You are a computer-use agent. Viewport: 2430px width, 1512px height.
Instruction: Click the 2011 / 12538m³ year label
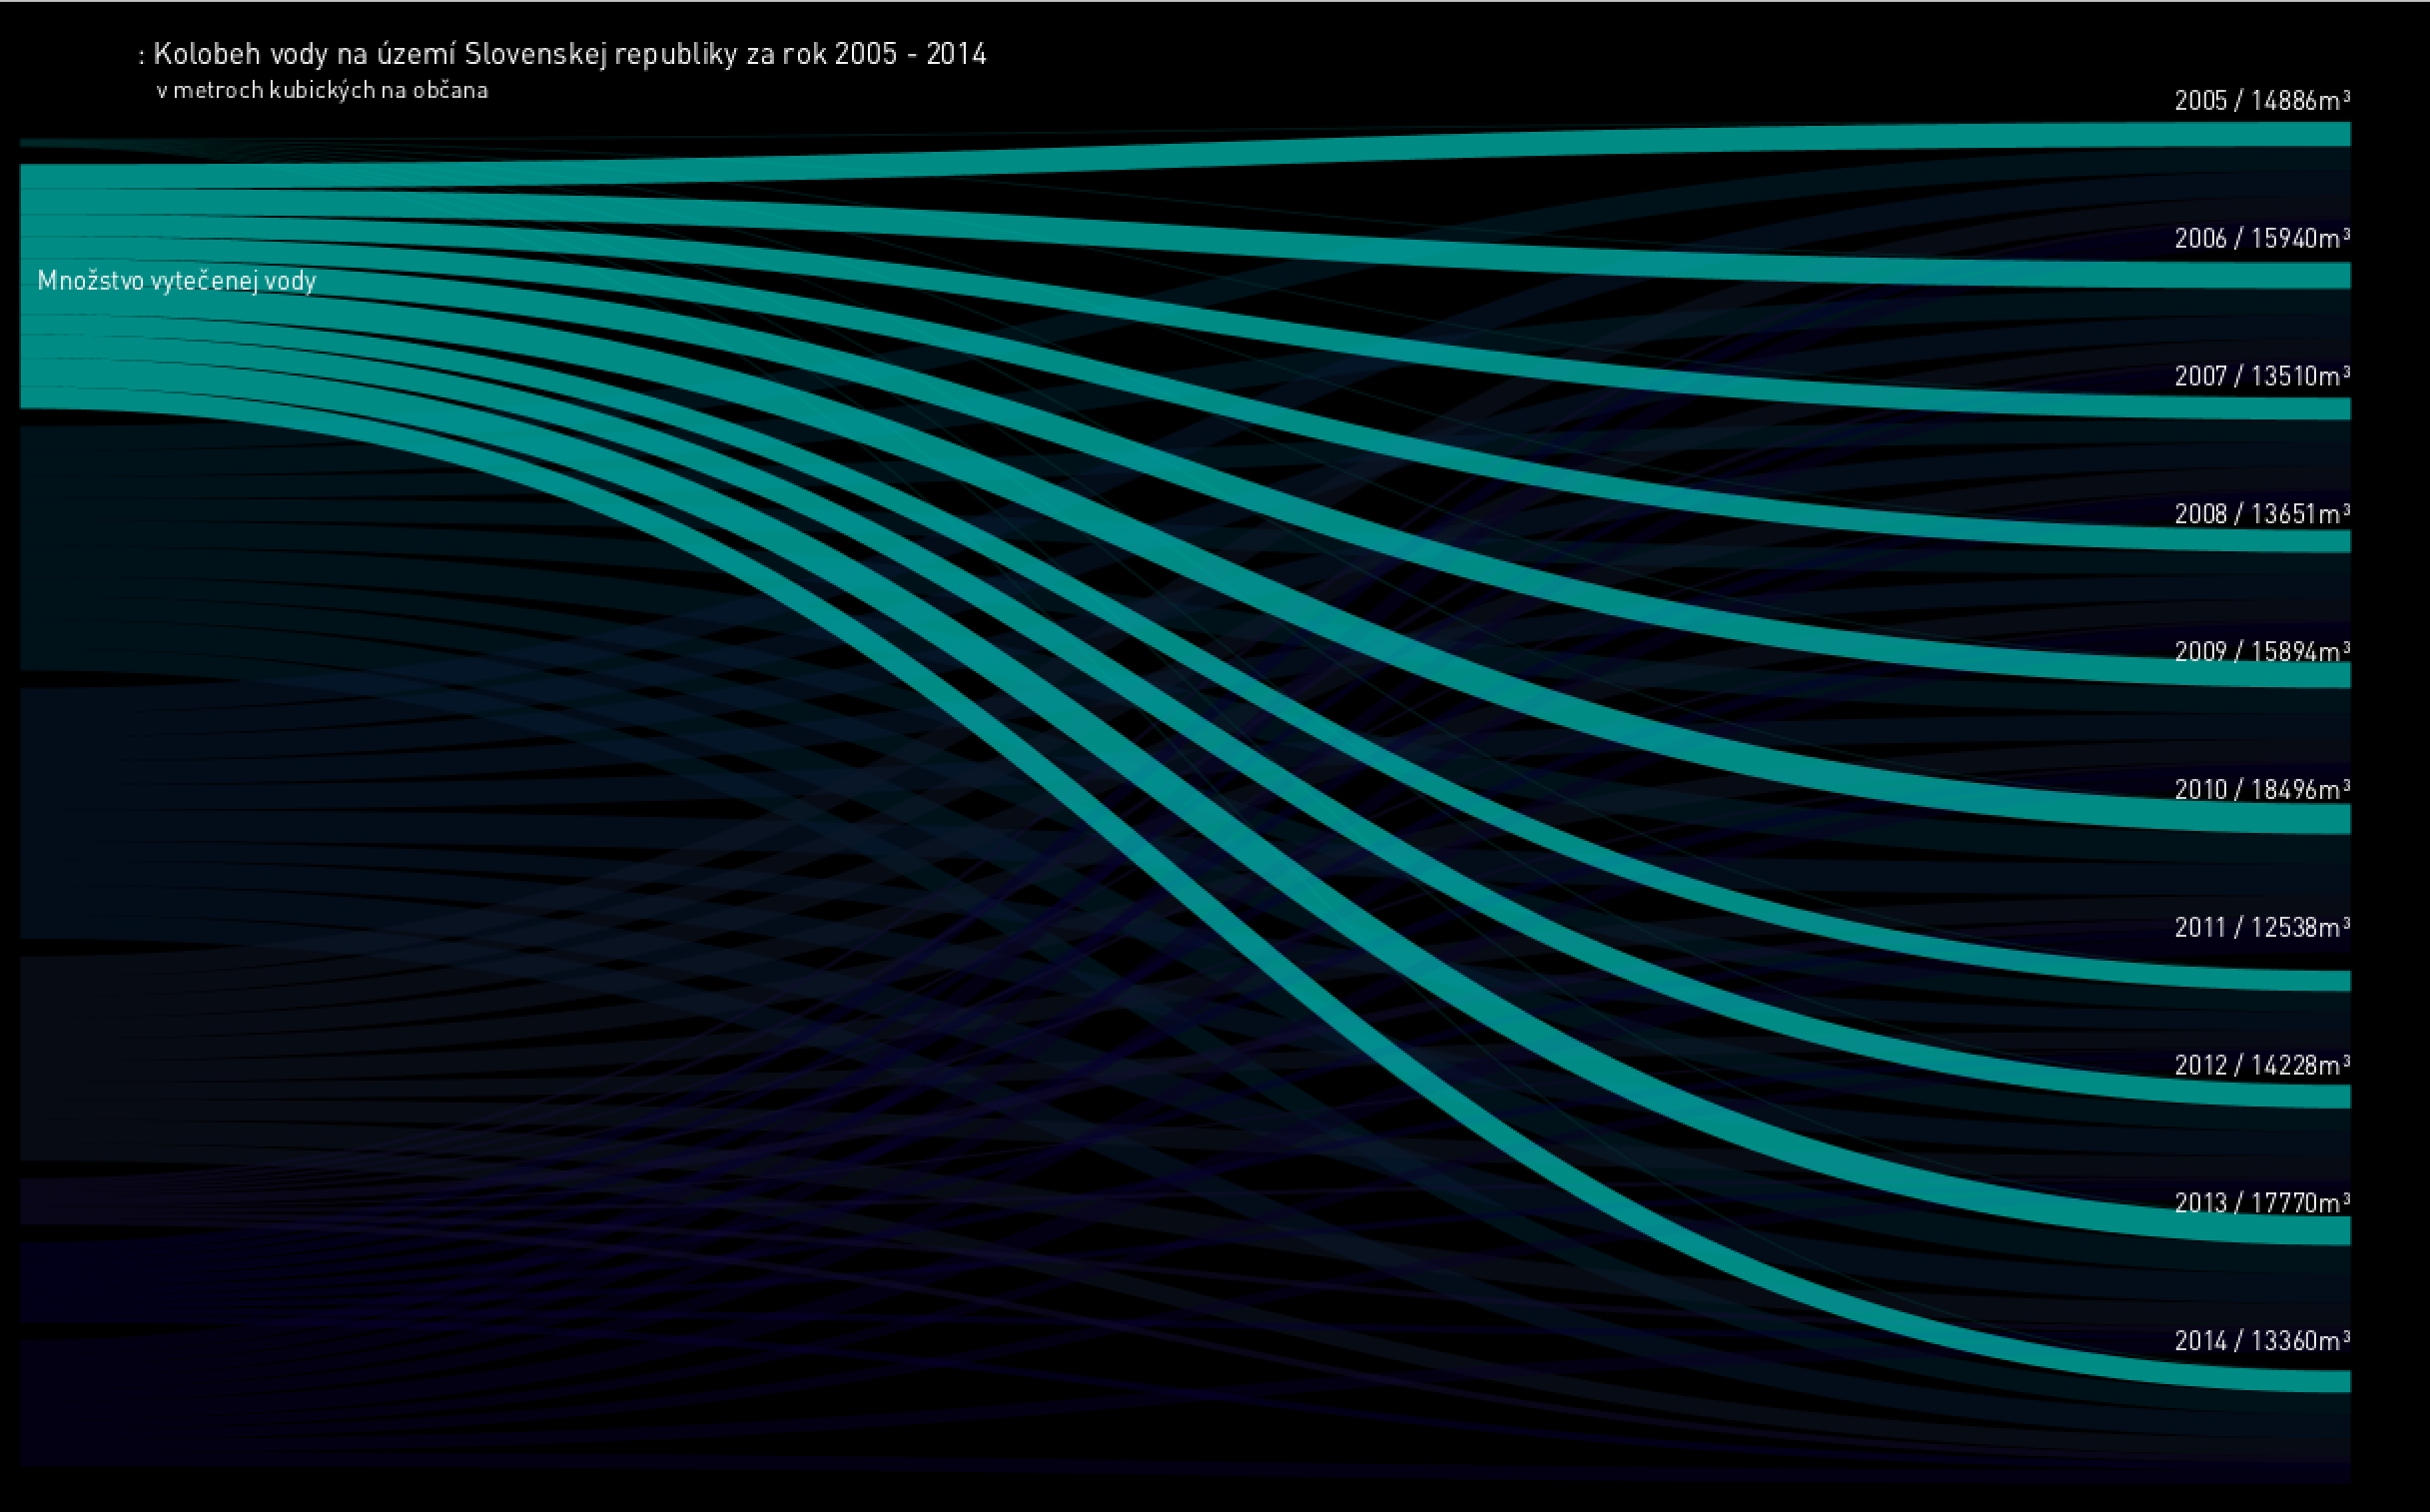2261,929
